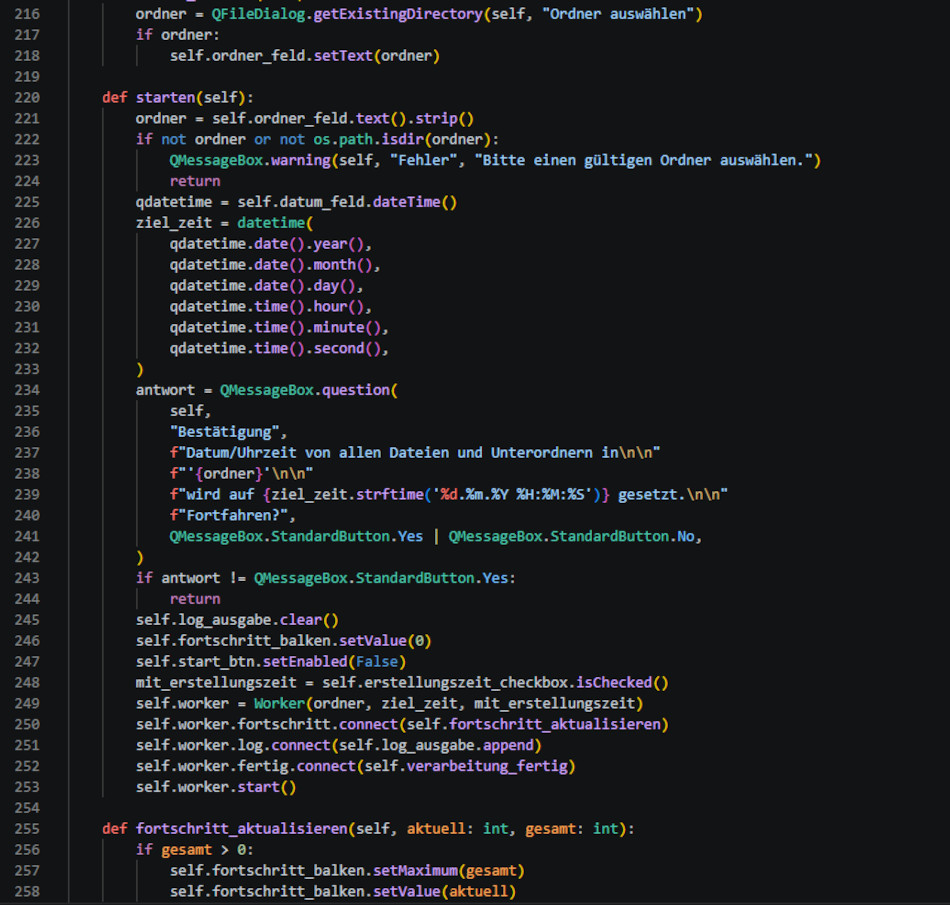This screenshot has height=905, width=950.
Task: Click 'QMessageBox.StandardButton.No' on line 241
Action: click(571, 536)
